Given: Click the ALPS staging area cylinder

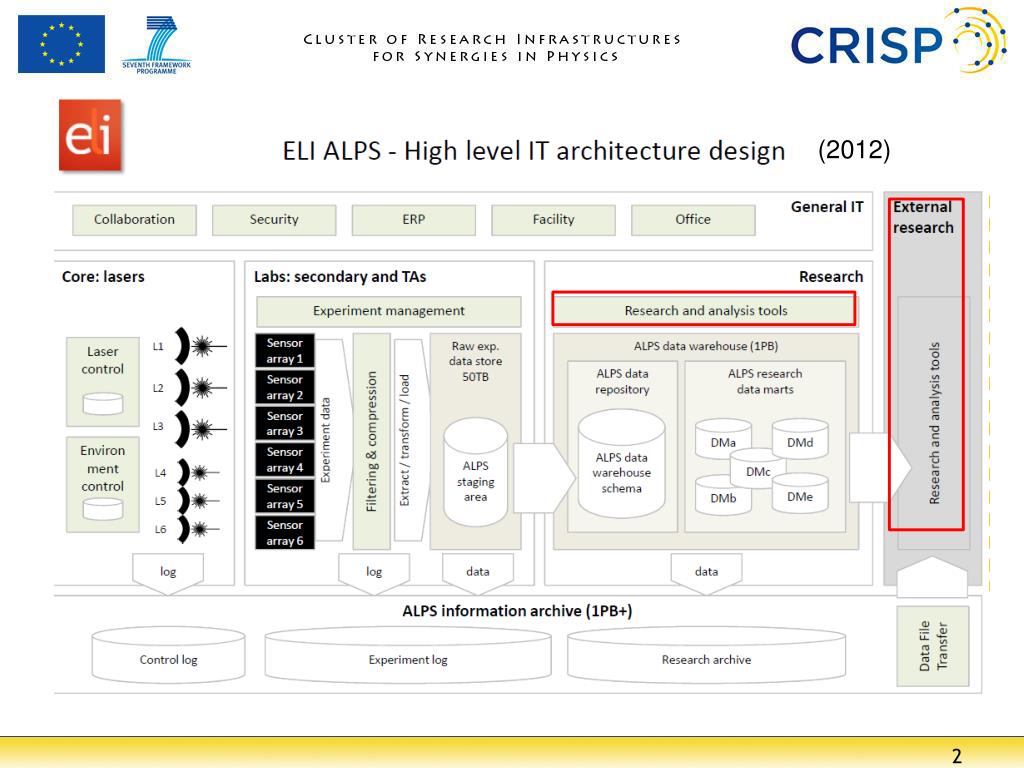Looking at the screenshot, I should pos(475,472).
